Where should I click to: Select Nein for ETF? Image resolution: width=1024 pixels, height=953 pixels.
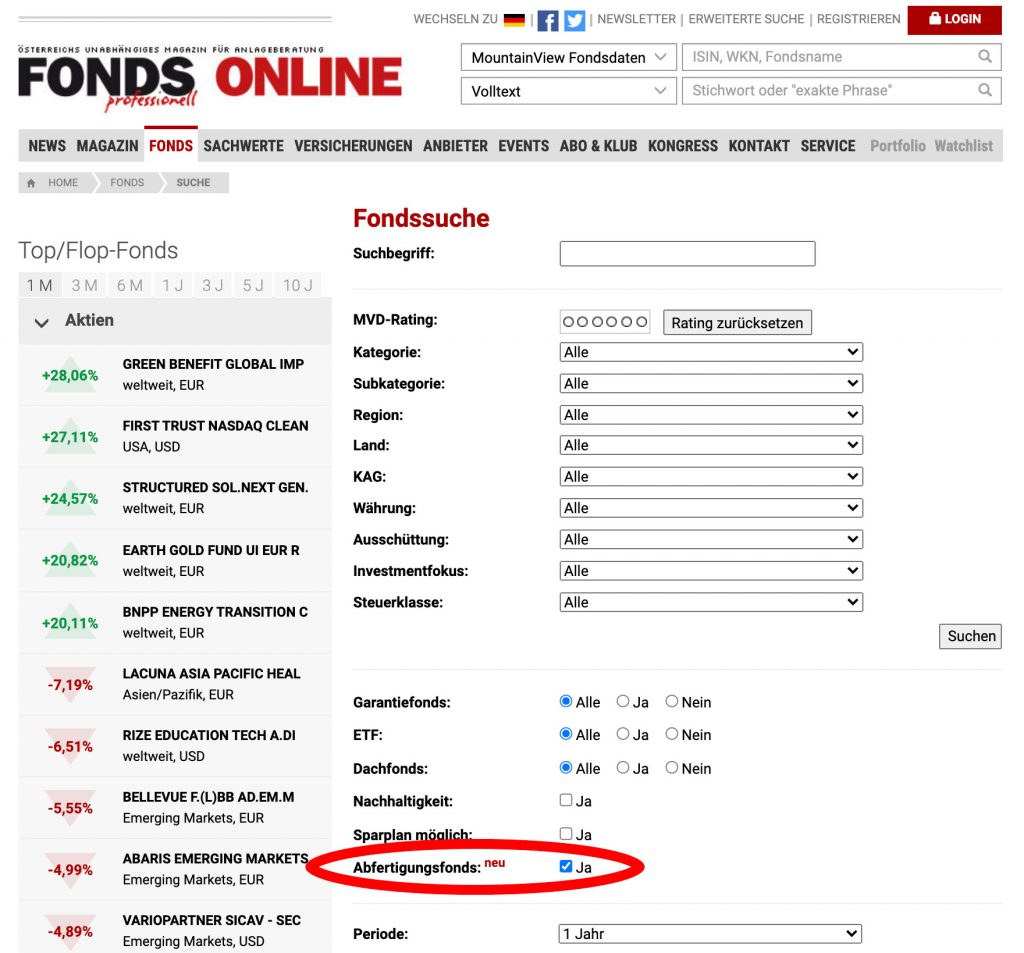click(x=671, y=734)
